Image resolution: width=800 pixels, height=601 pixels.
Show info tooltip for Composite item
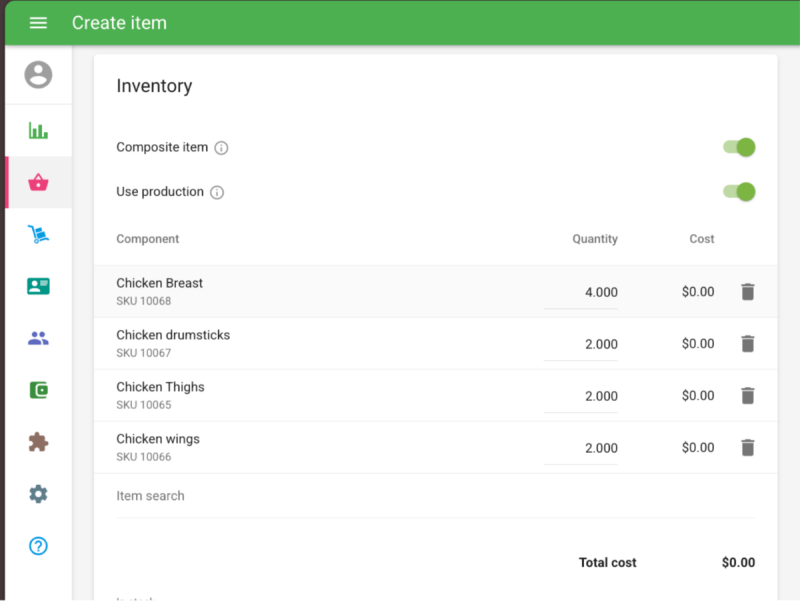point(221,148)
